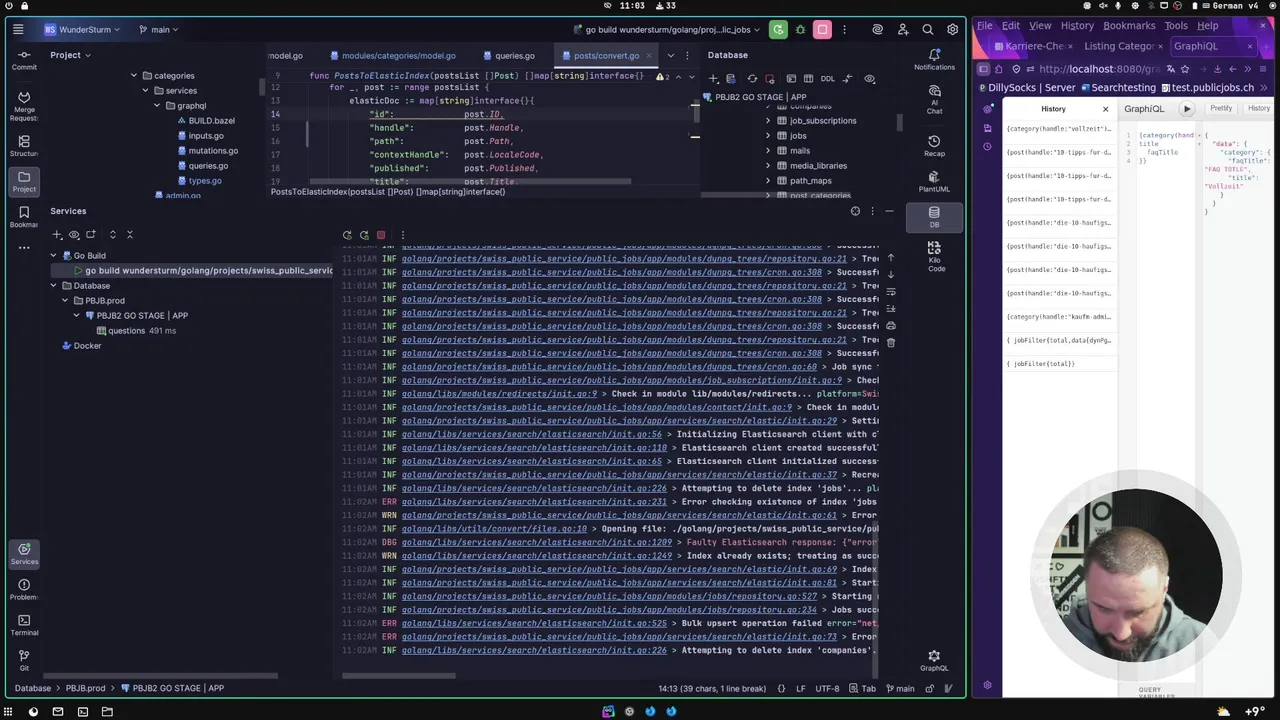The width and height of the screenshot is (1280, 720).
Task: Toggle the view options eye in Services
Action: pos(74,234)
